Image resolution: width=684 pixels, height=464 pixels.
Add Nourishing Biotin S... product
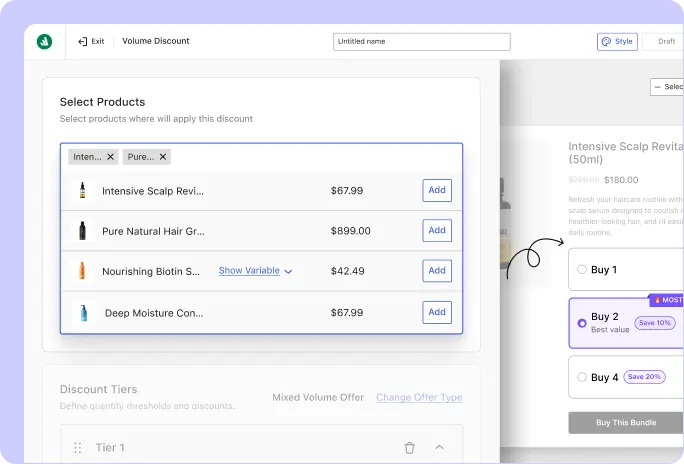pyautogui.click(x=437, y=270)
